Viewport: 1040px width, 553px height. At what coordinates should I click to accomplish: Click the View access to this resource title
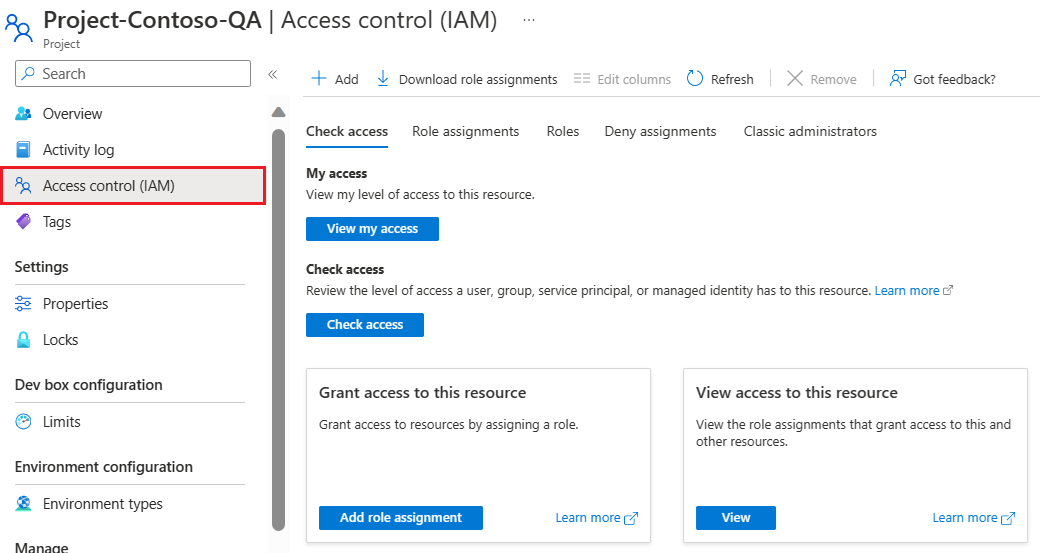tap(797, 393)
